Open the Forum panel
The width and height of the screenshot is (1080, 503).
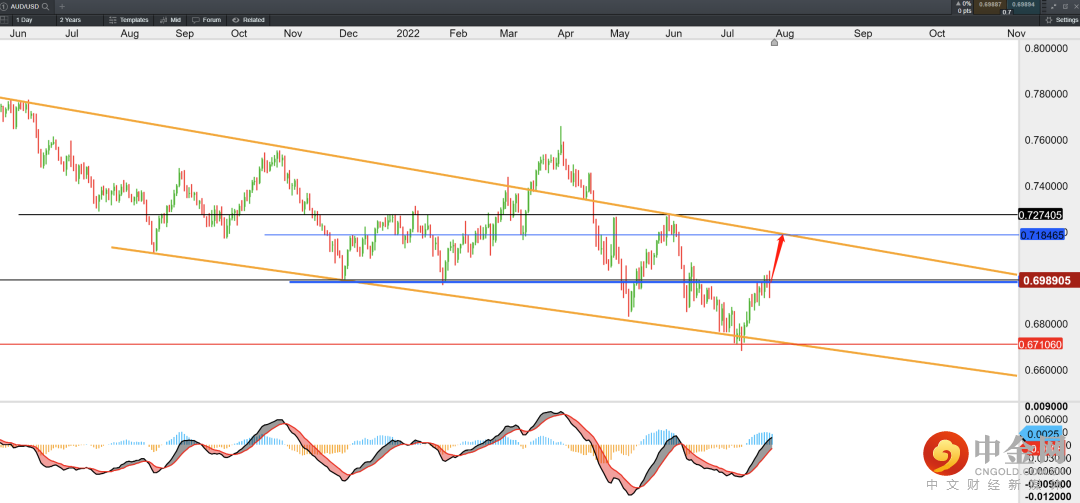coord(207,20)
